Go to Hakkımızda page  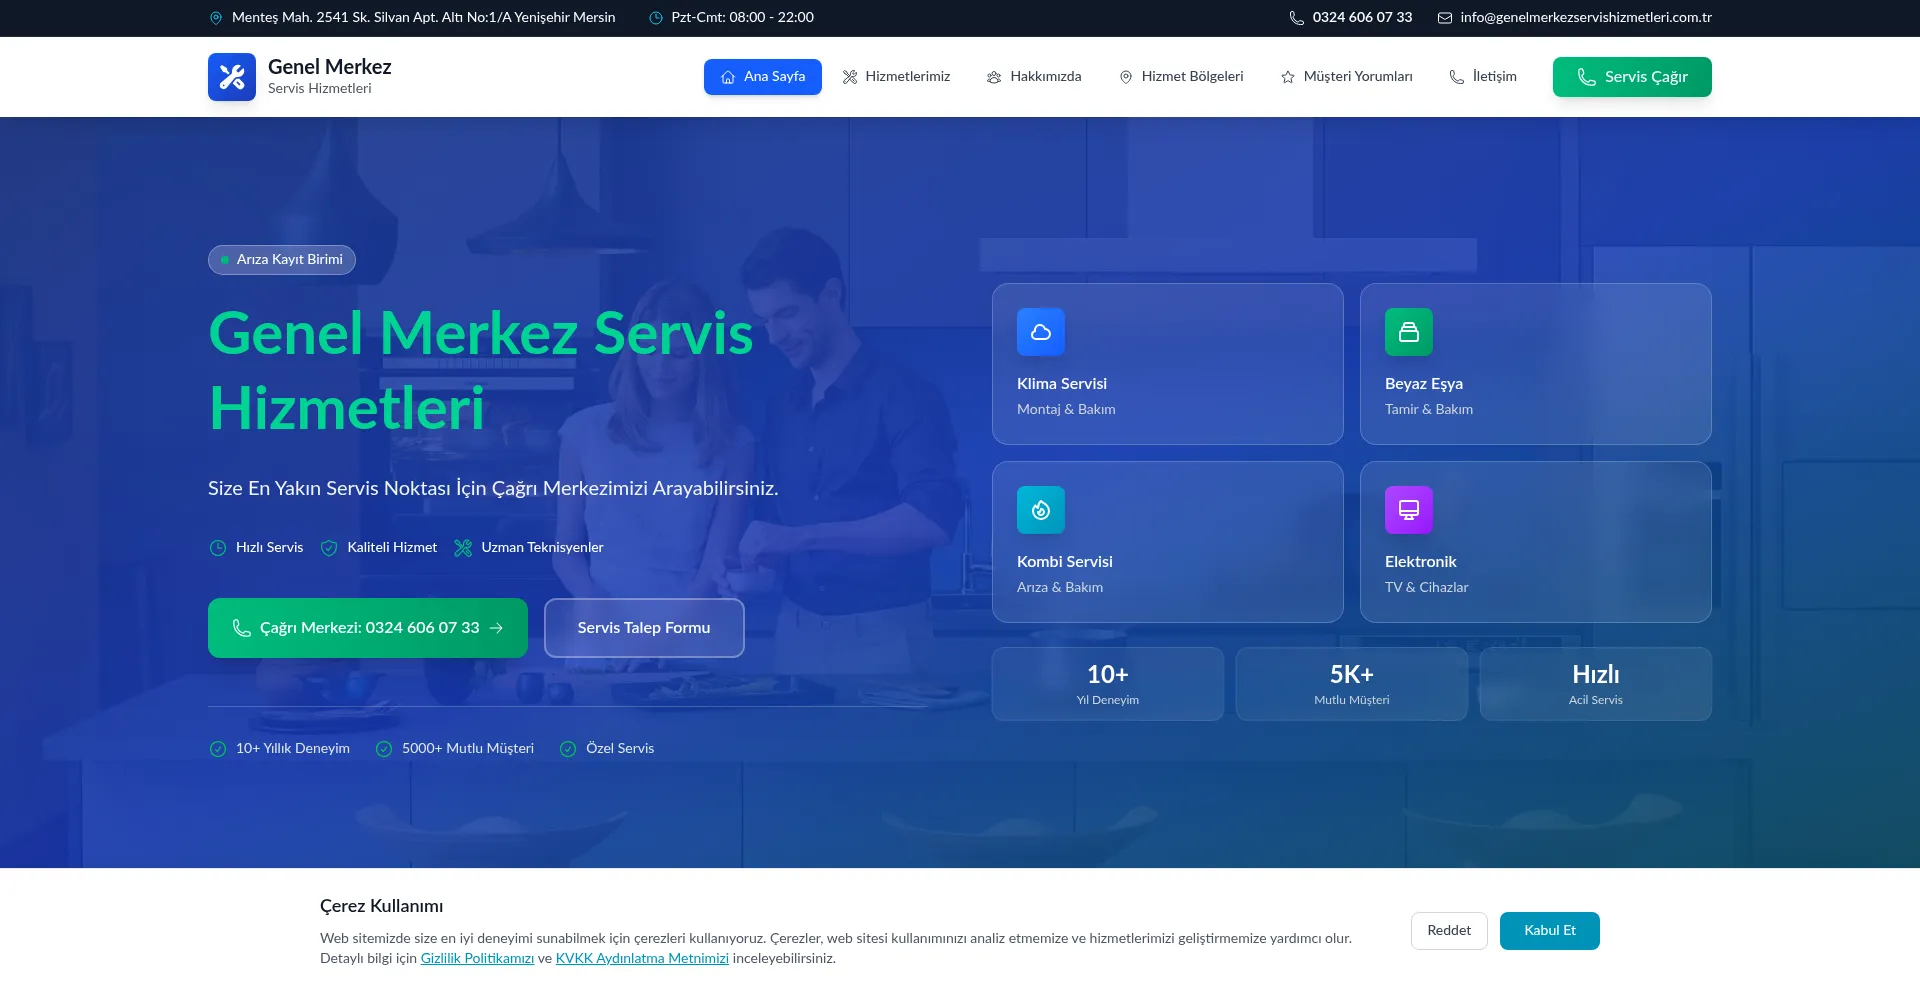pyautogui.click(x=1034, y=77)
